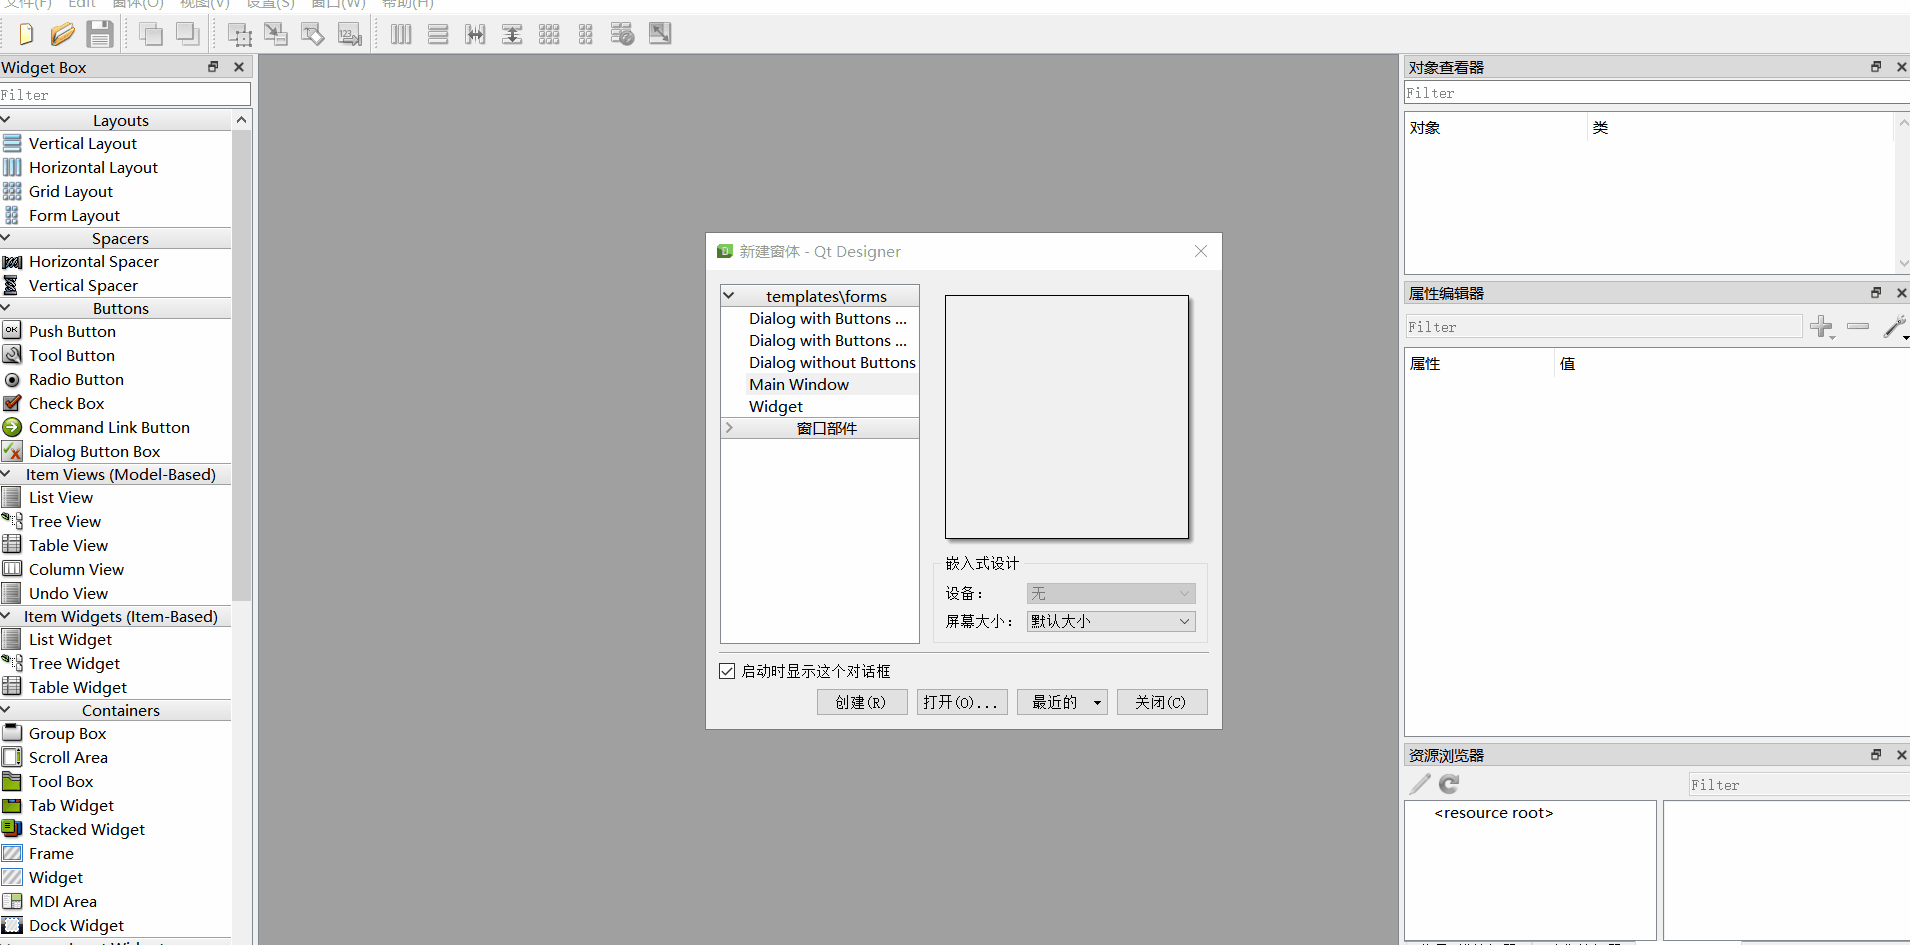Collapse the Containers category in Widget Box
1910x945 pixels.
pos(6,710)
